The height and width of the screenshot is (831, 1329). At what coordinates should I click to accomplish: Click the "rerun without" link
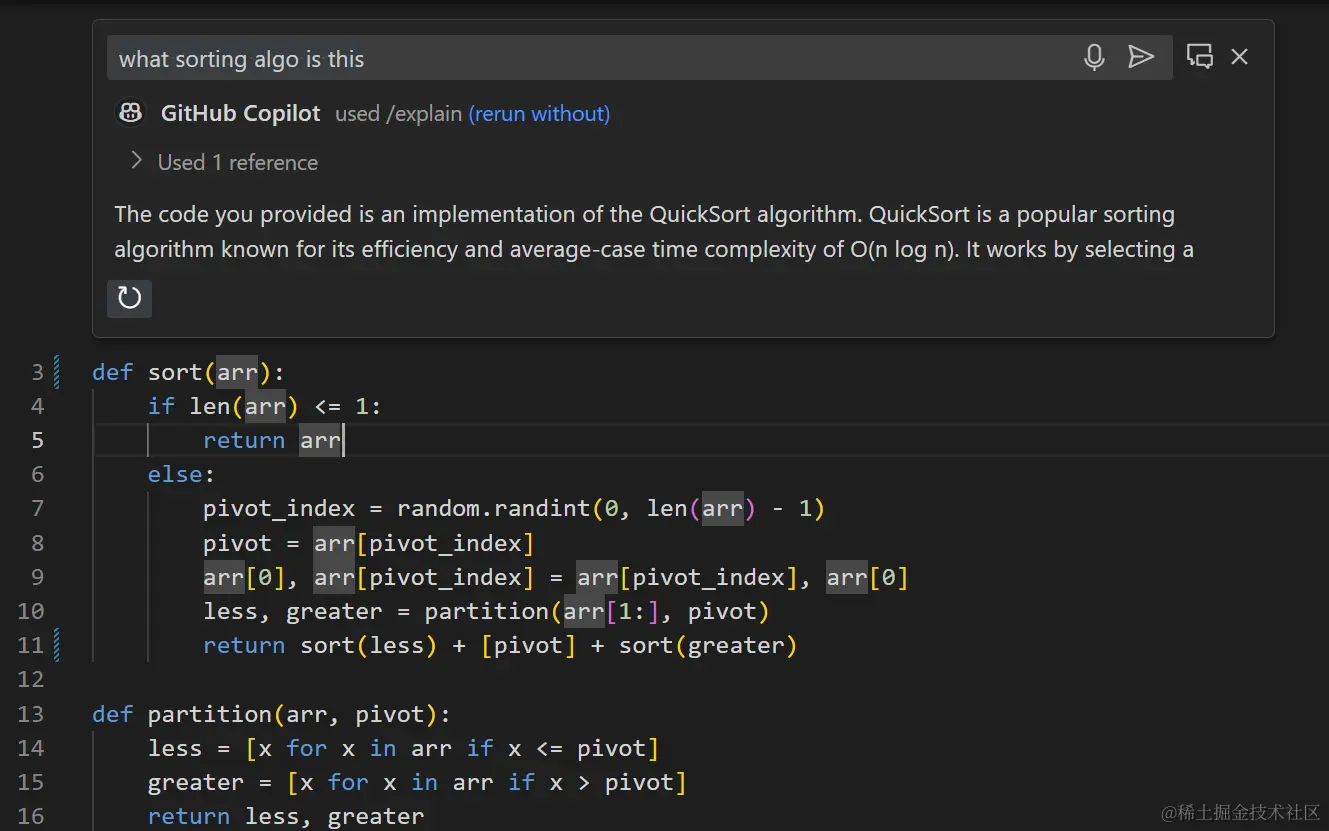pos(539,114)
